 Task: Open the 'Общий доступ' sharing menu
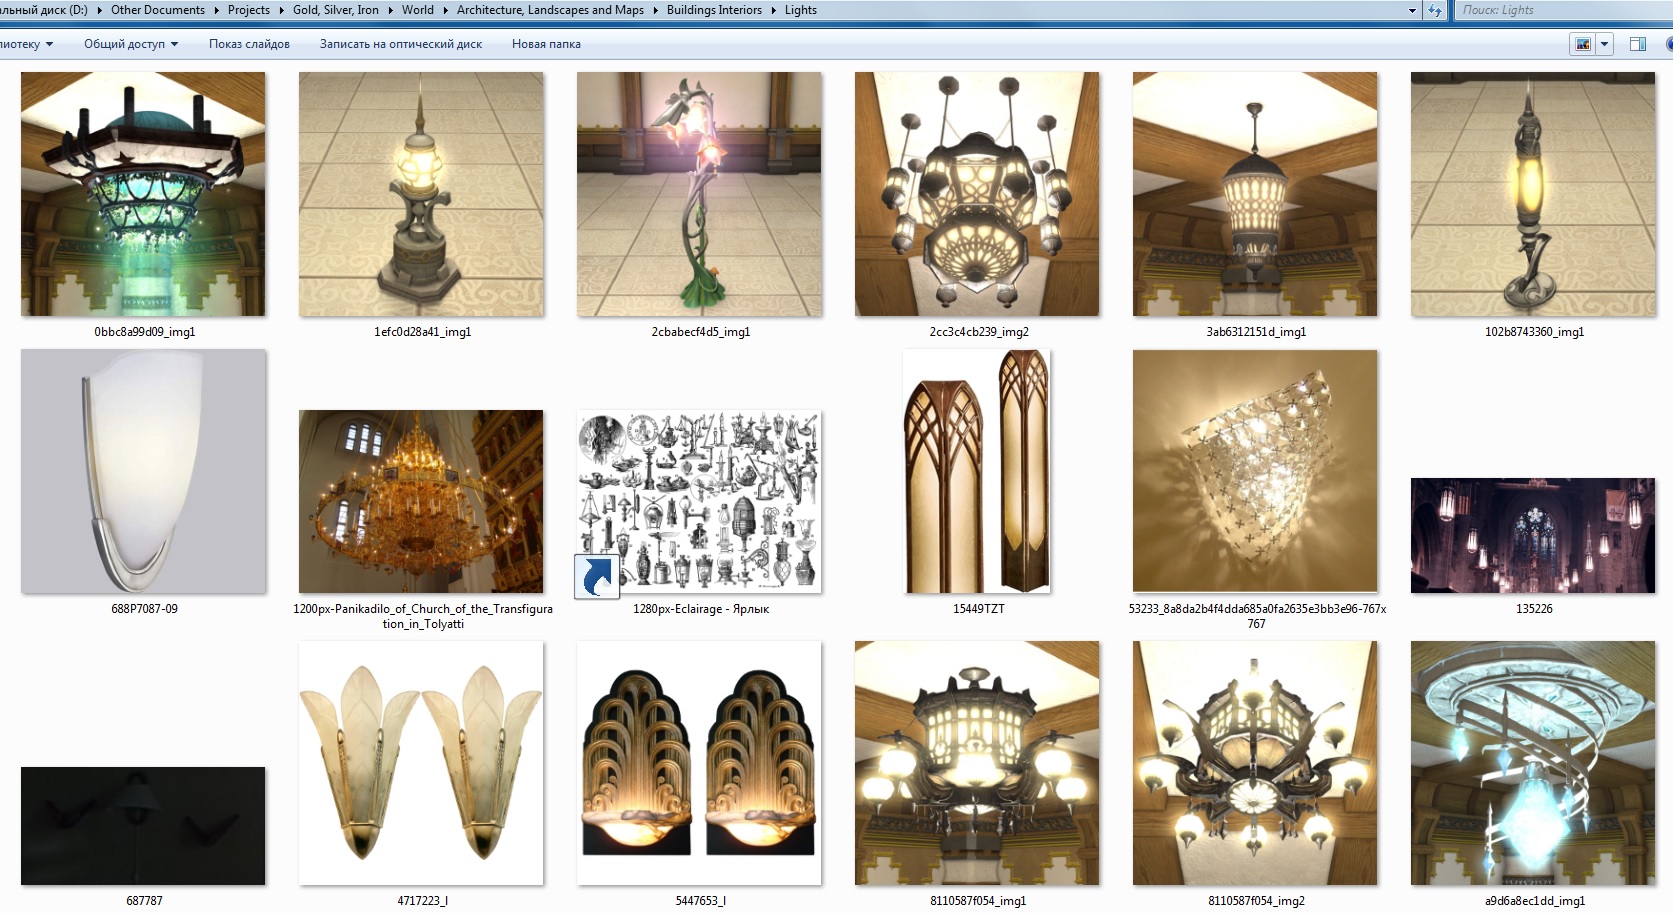(131, 44)
